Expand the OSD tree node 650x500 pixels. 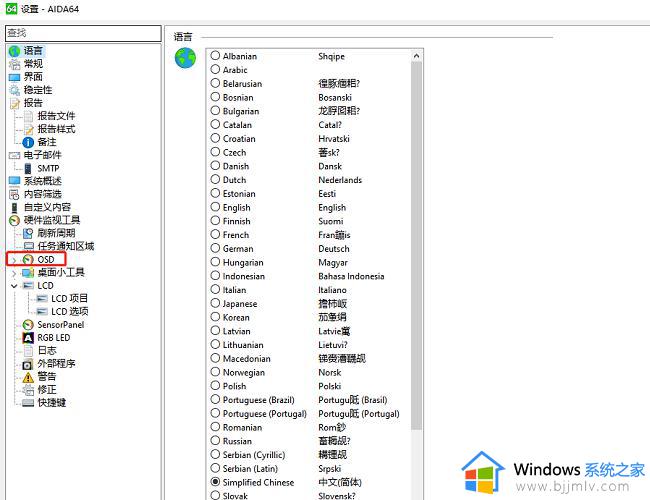pyautogui.click(x=14, y=260)
